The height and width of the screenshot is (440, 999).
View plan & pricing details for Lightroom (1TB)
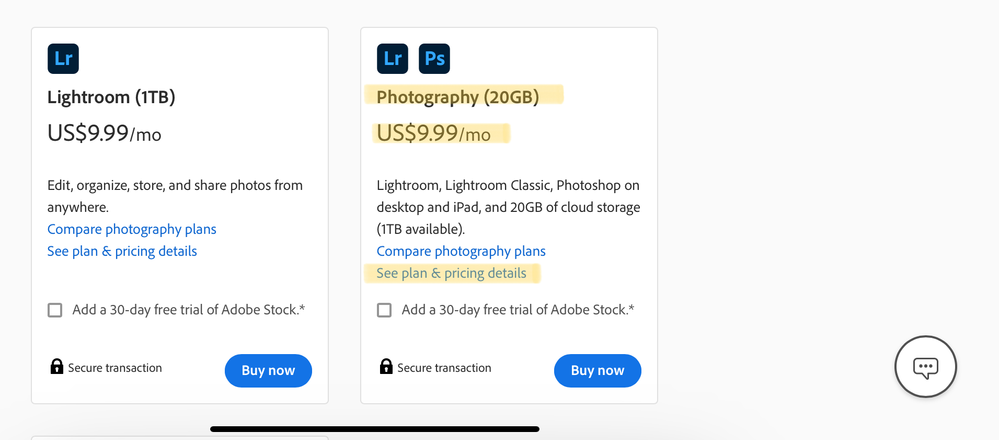(122, 251)
